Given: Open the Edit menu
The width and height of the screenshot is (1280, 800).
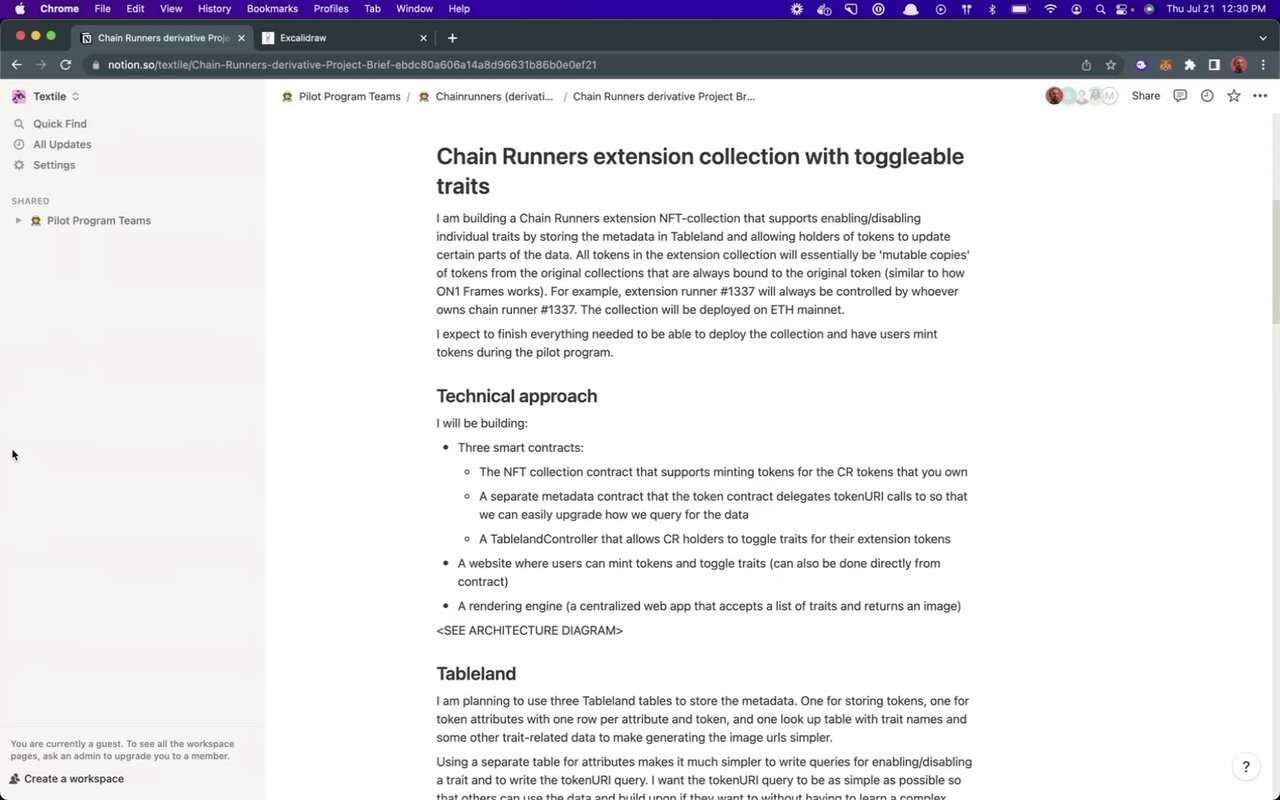Looking at the screenshot, I should [135, 9].
